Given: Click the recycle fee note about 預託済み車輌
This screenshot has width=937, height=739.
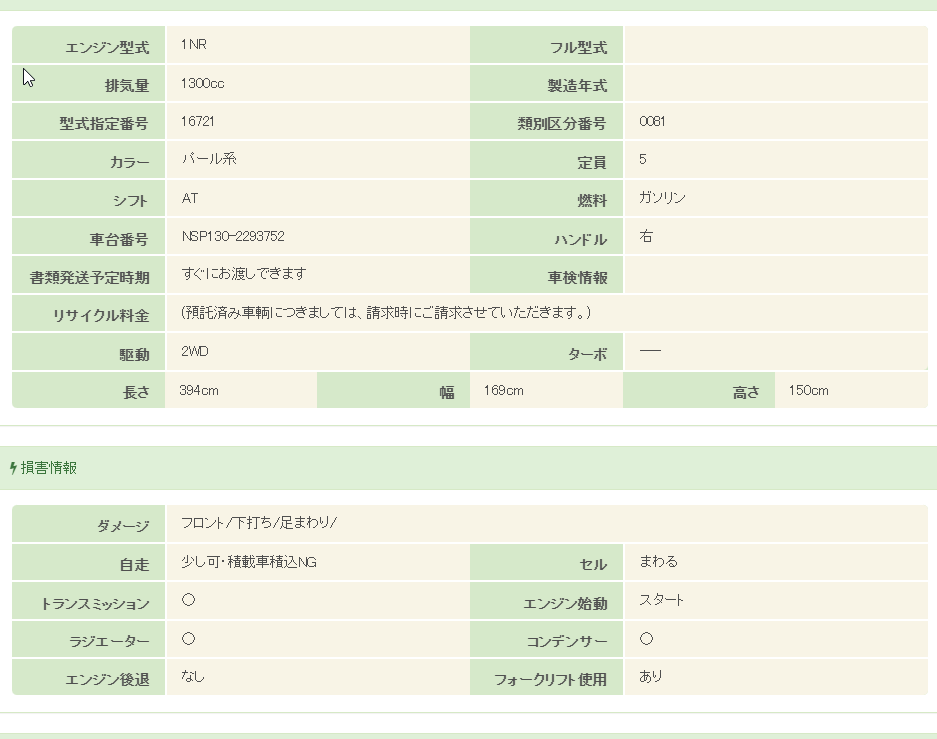Looking at the screenshot, I should [x=386, y=313].
